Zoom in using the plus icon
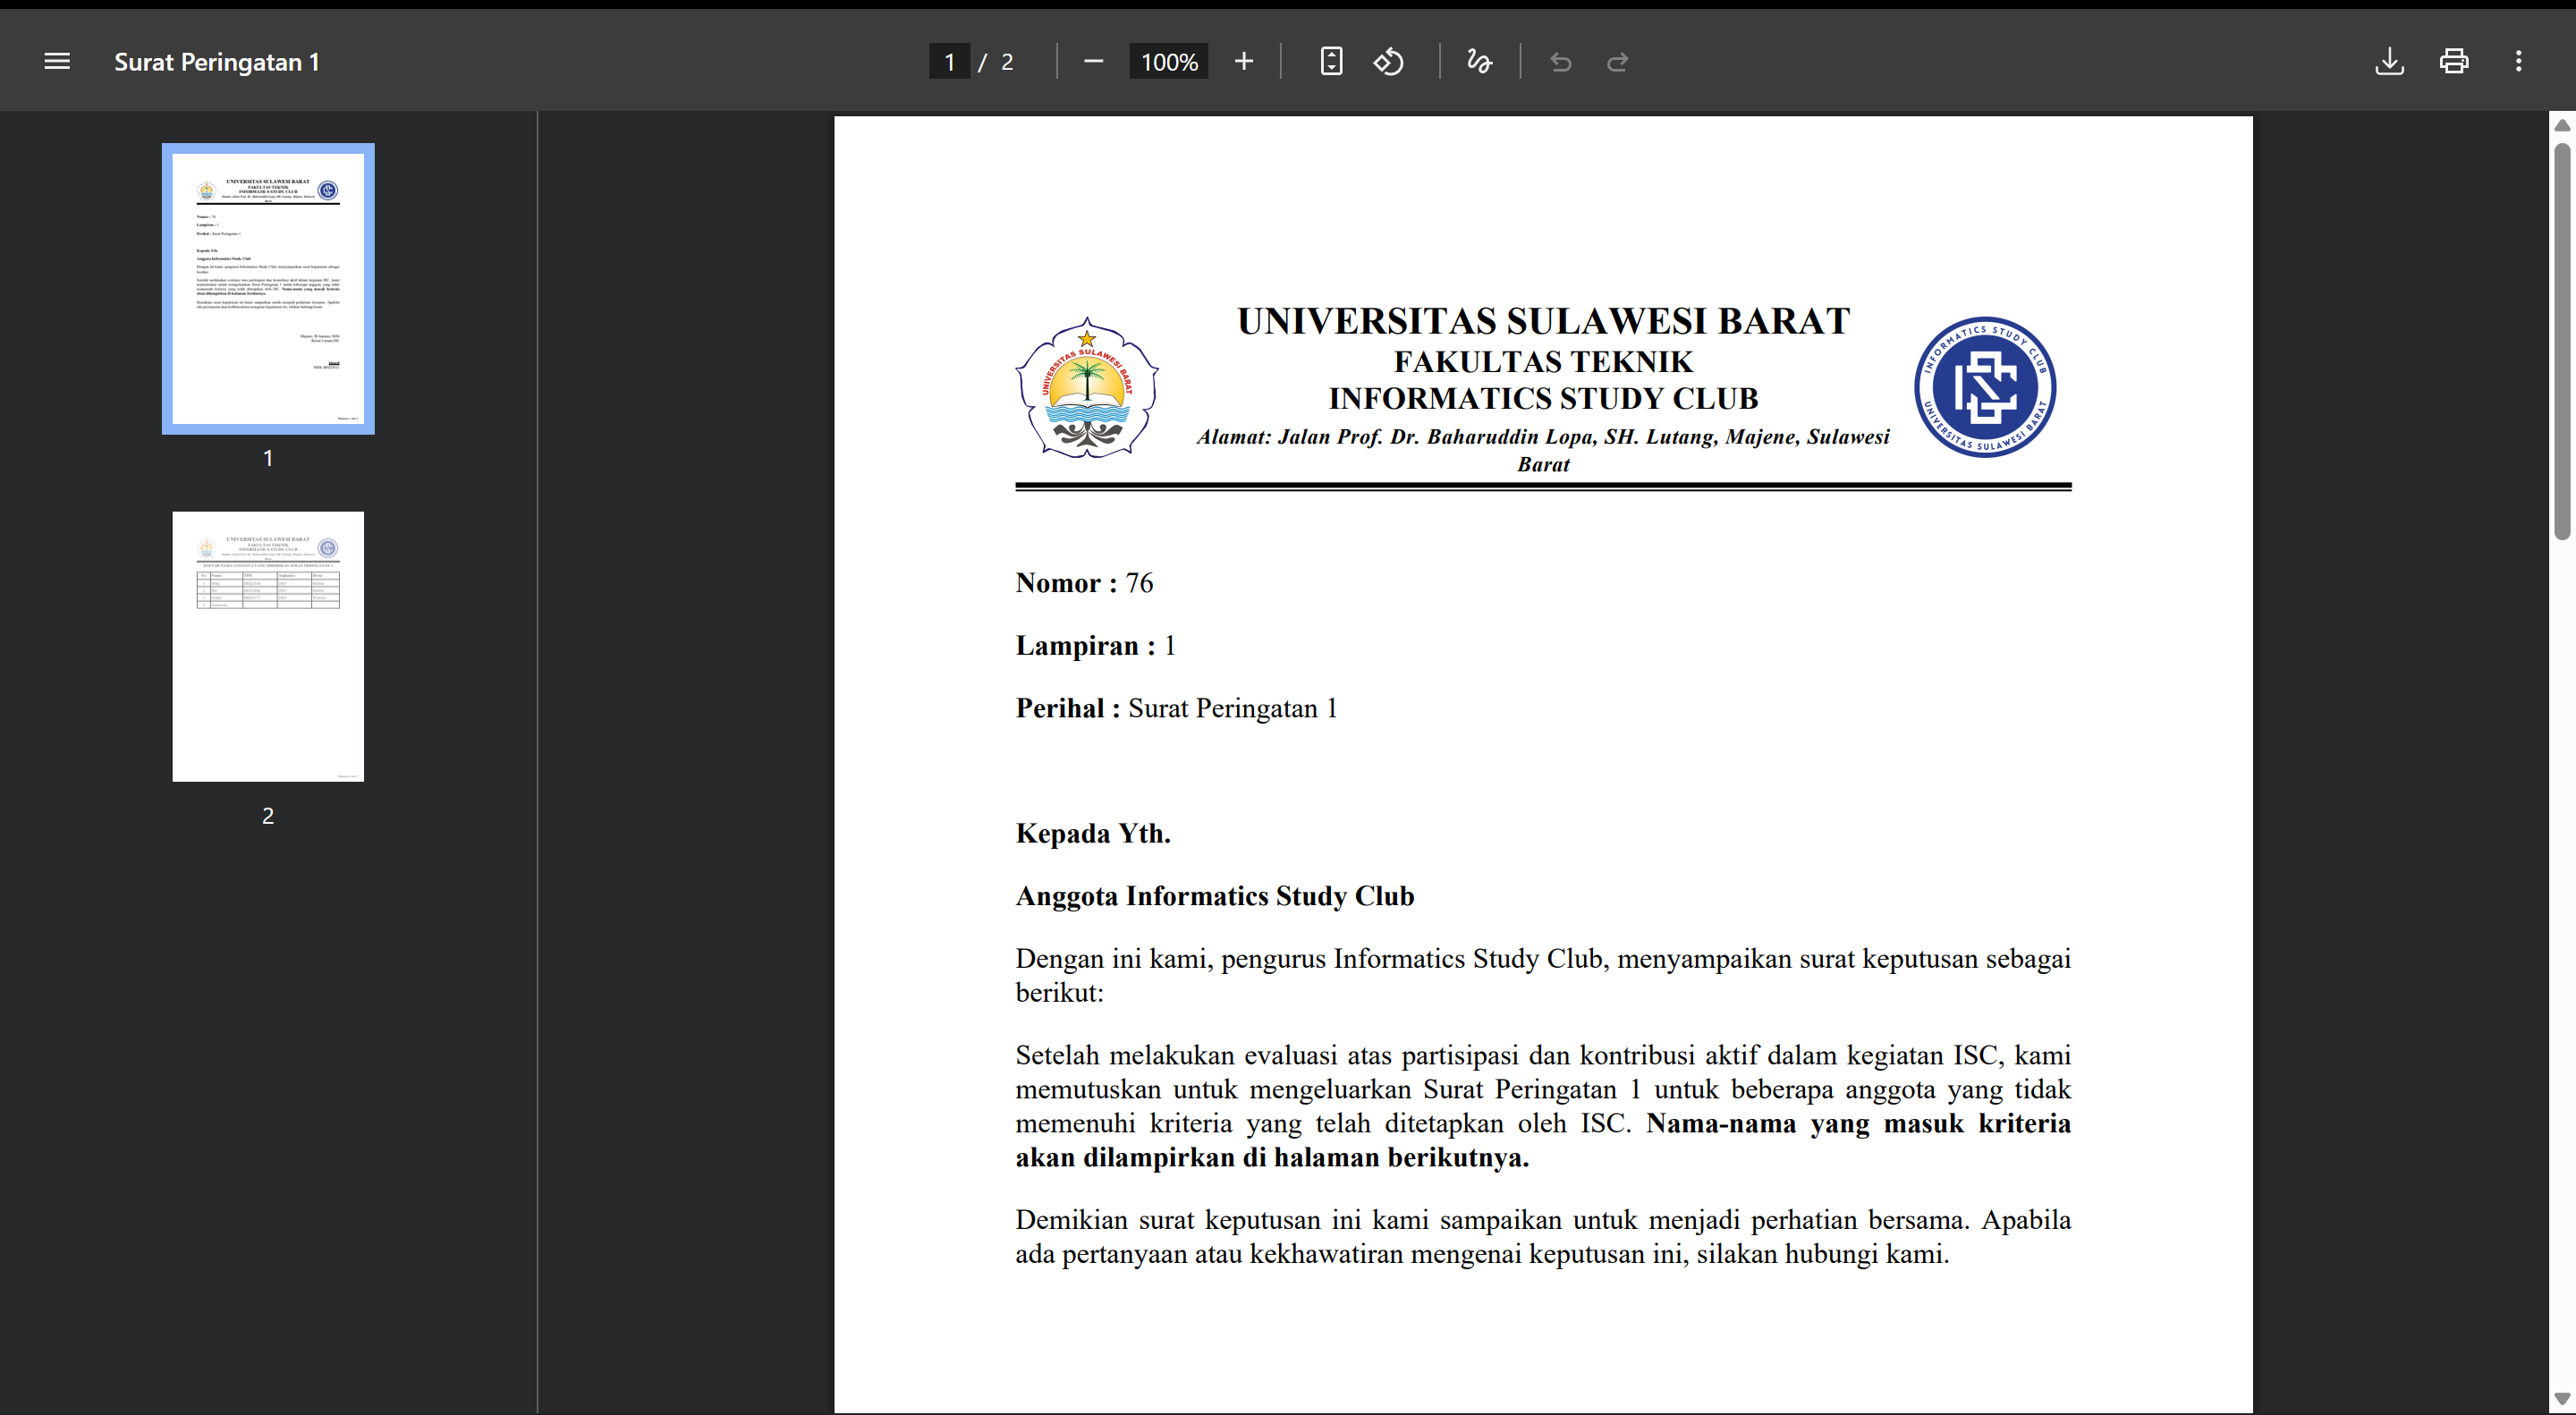 tap(1243, 61)
